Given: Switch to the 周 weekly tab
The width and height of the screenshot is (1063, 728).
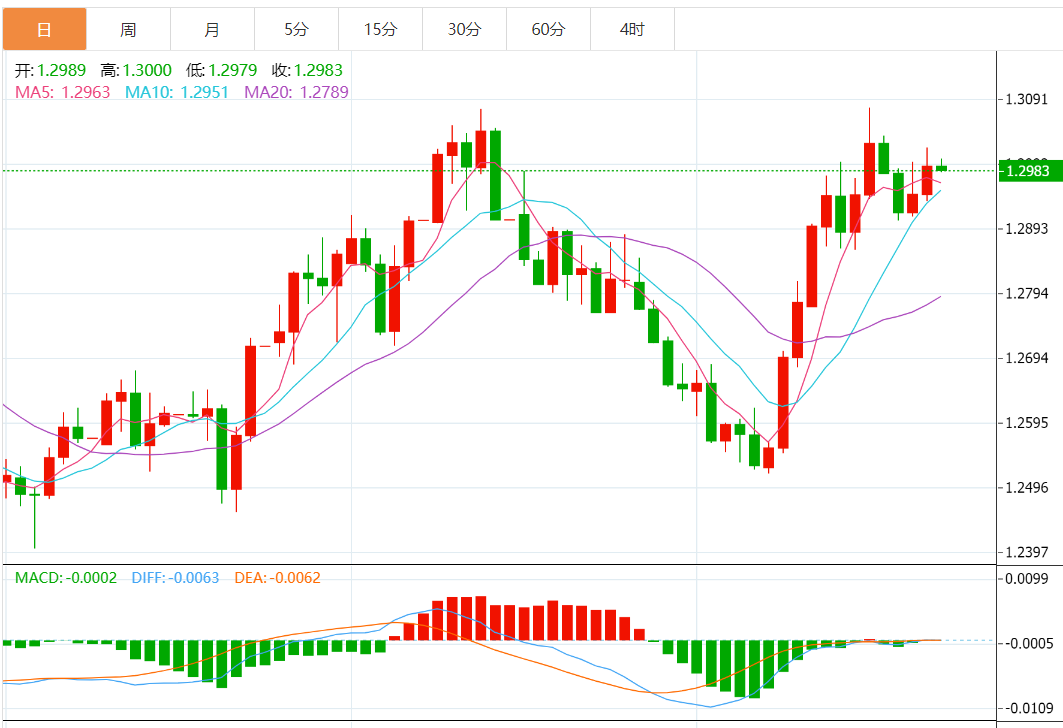Looking at the screenshot, I should (129, 29).
